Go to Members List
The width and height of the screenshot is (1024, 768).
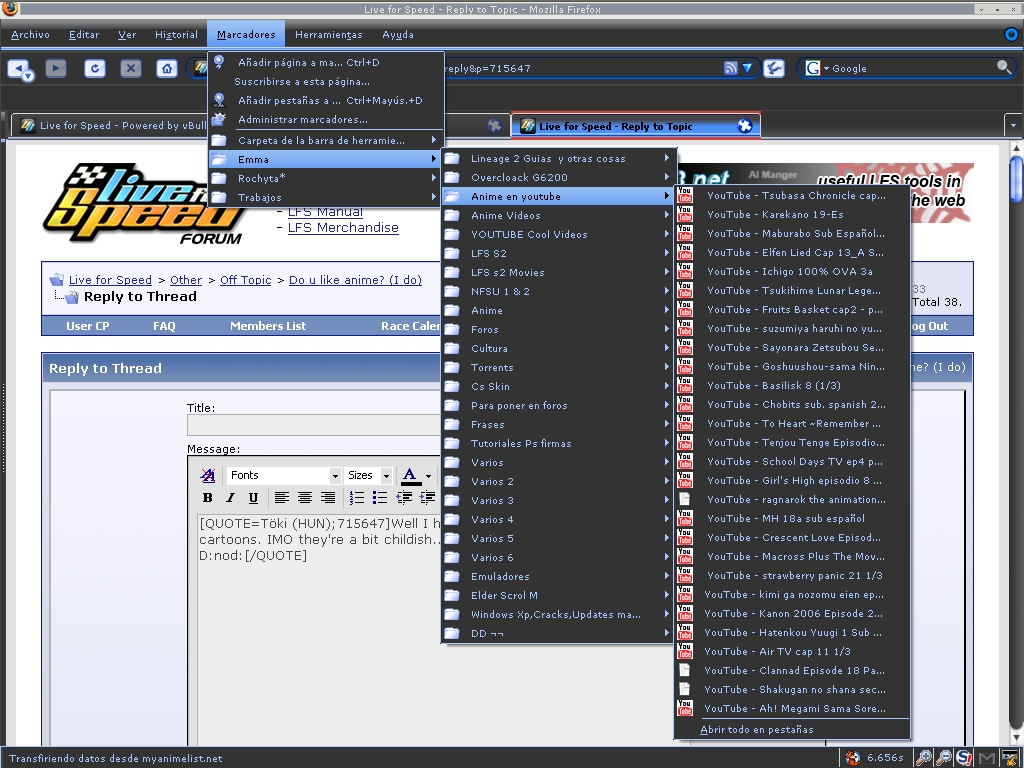click(x=268, y=326)
